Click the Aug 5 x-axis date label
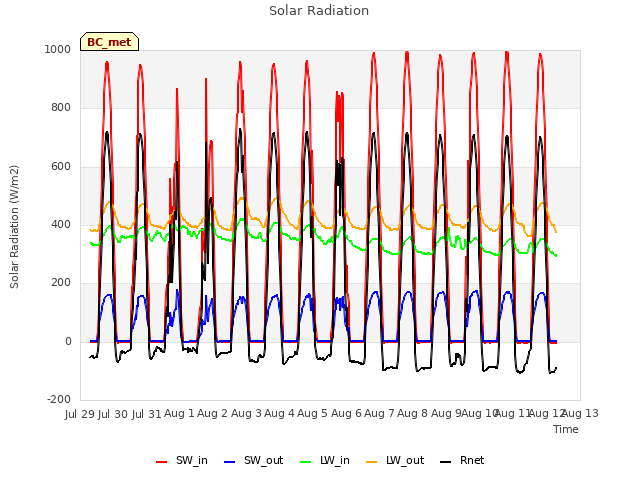 pyautogui.click(x=313, y=414)
